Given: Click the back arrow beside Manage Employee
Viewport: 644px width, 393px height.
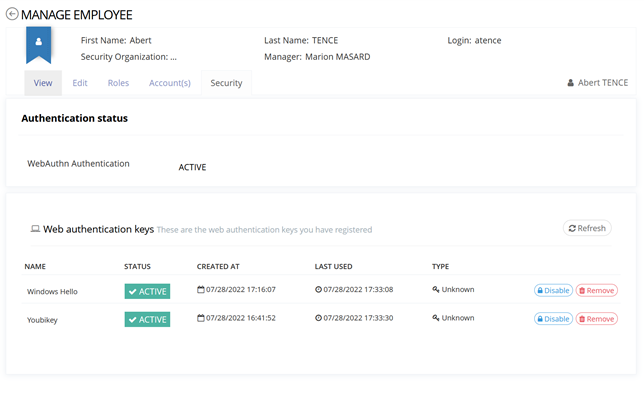Looking at the screenshot, I should (x=12, y=14).
